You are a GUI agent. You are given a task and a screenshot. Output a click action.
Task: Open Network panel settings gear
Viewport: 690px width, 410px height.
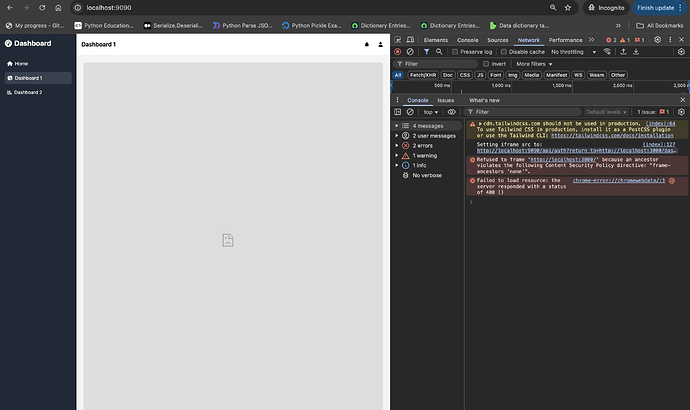coord(681,51)
